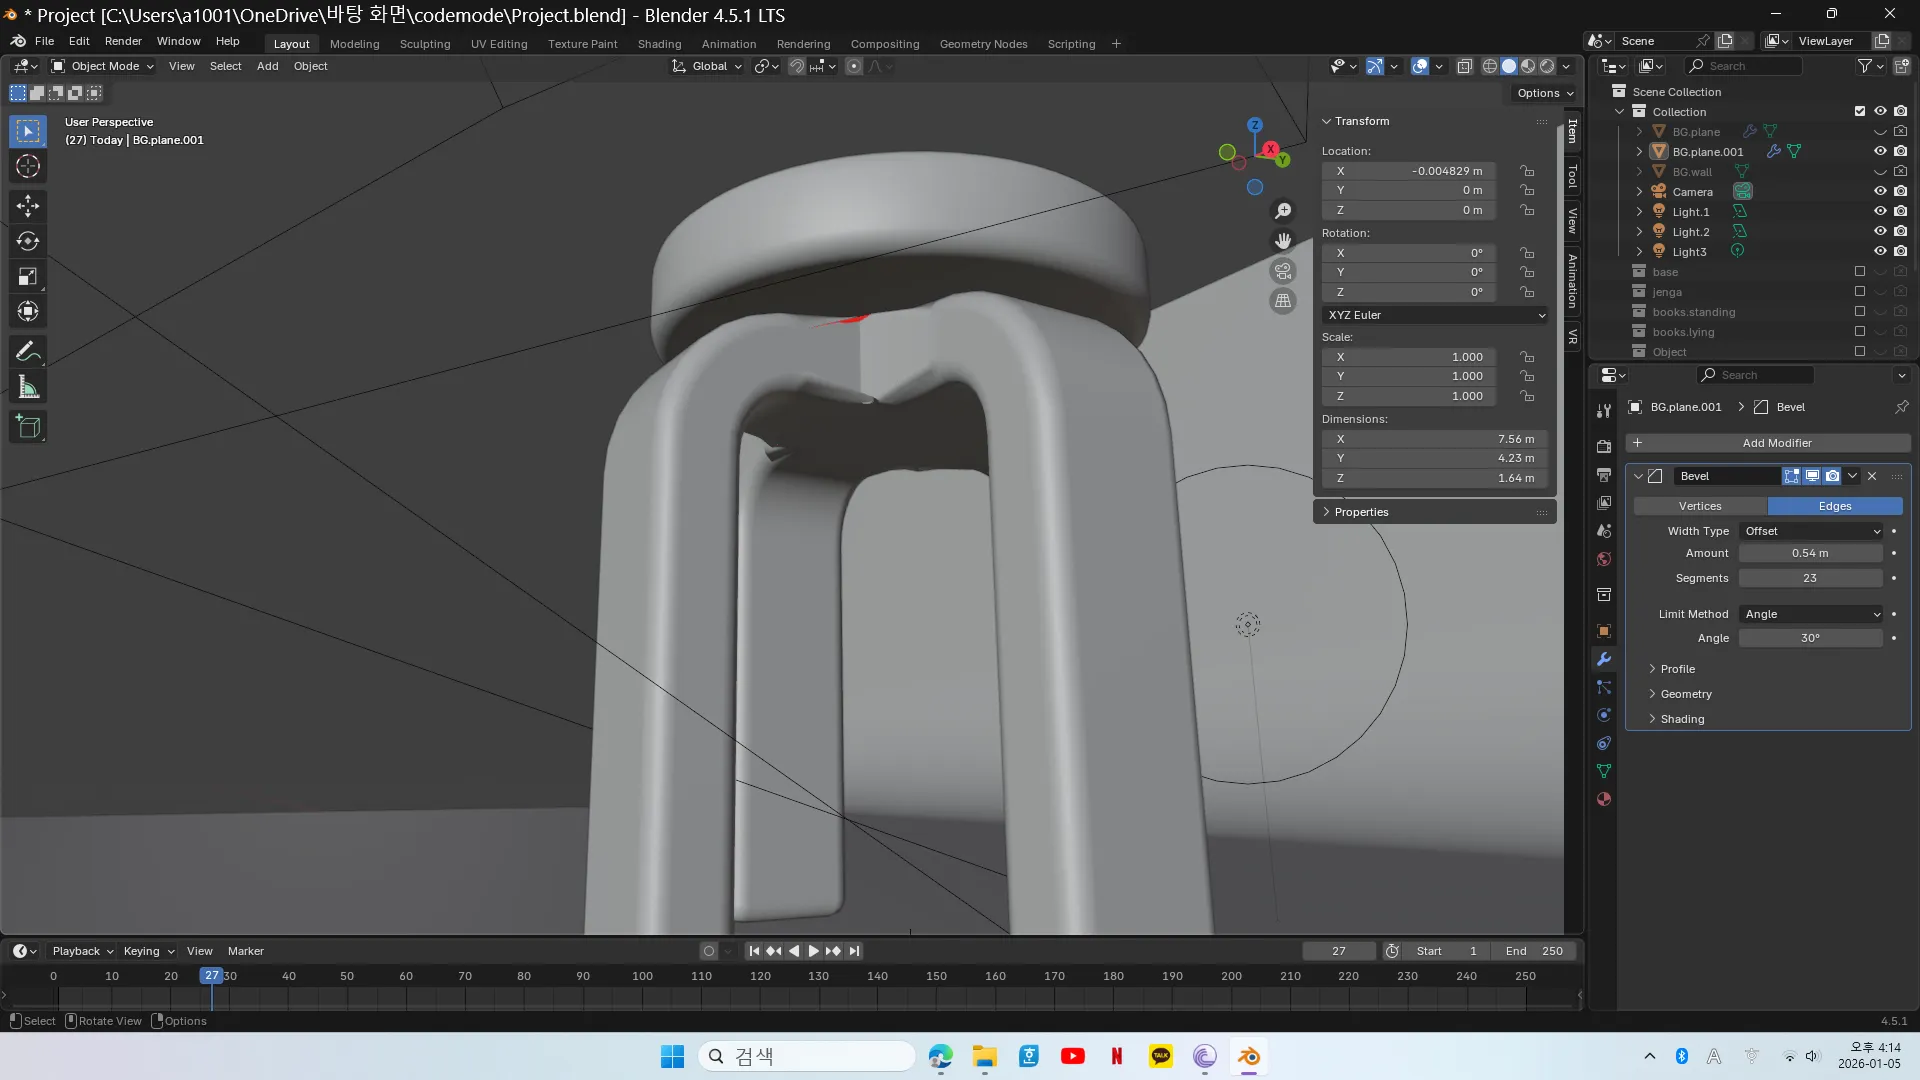The image size is (1920, 1080).
Task: Click the Segments value slider
Action: (1810, 578)
